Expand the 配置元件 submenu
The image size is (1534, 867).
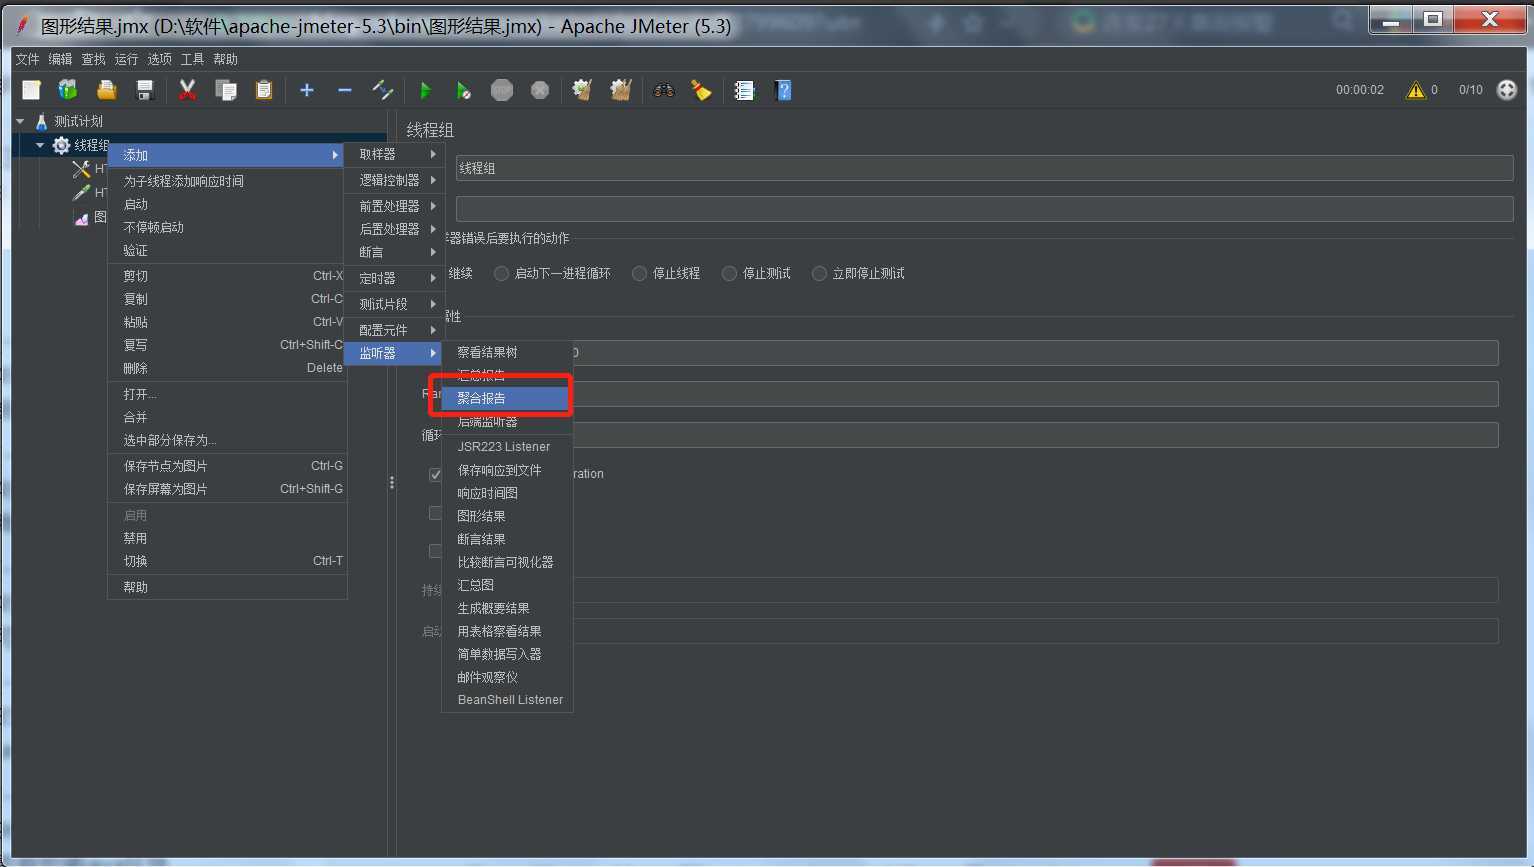click(394, 330)
